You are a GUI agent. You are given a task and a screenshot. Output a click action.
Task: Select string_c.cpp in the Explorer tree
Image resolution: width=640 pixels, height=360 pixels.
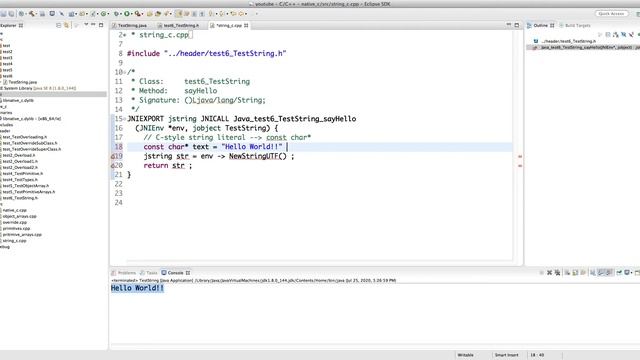[x=14, y=241]
